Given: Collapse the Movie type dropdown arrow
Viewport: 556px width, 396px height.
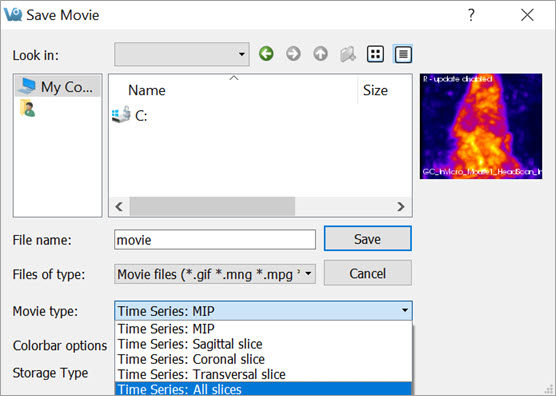Looking at the screenshot, I should click(x=405, y=311).
